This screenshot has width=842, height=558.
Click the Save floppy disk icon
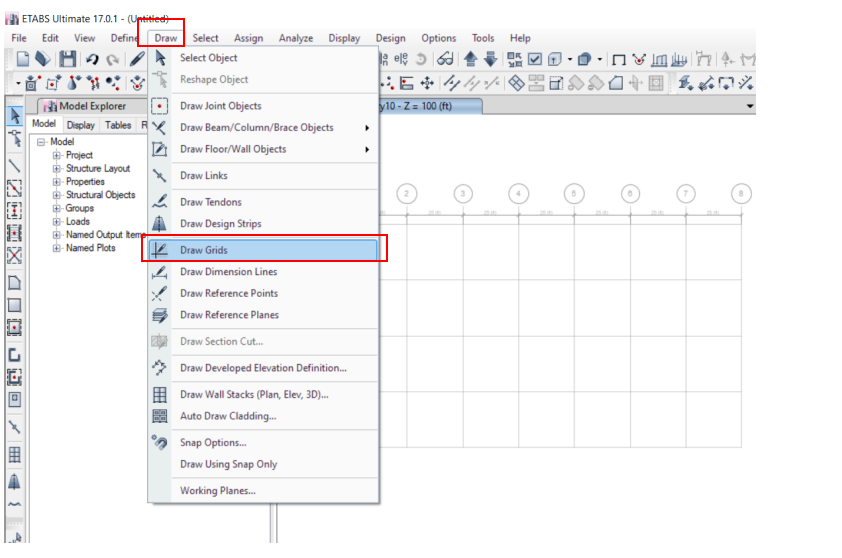68,59
